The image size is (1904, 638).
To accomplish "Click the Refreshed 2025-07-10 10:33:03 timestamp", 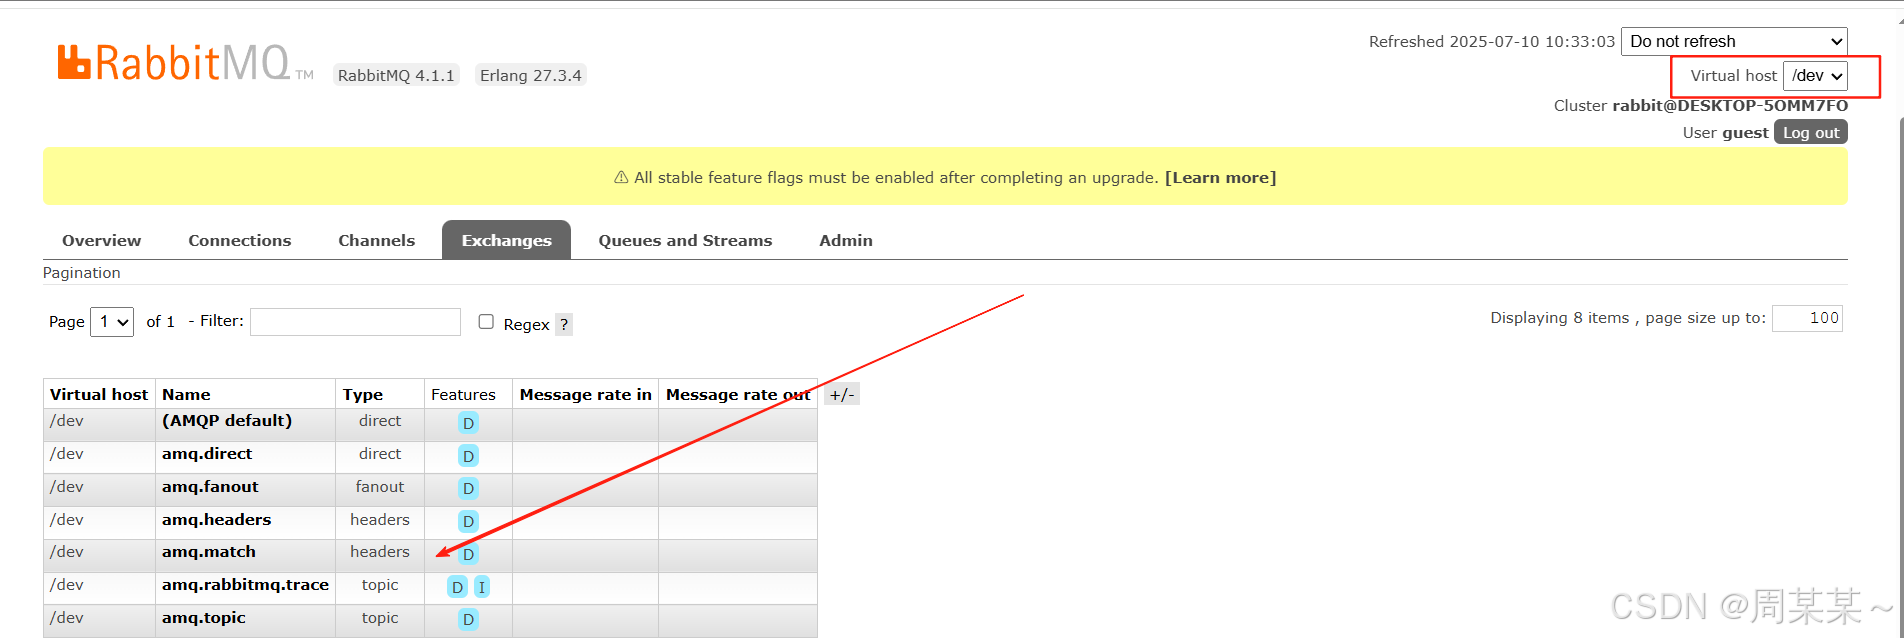I will [x=1492, y=42].
